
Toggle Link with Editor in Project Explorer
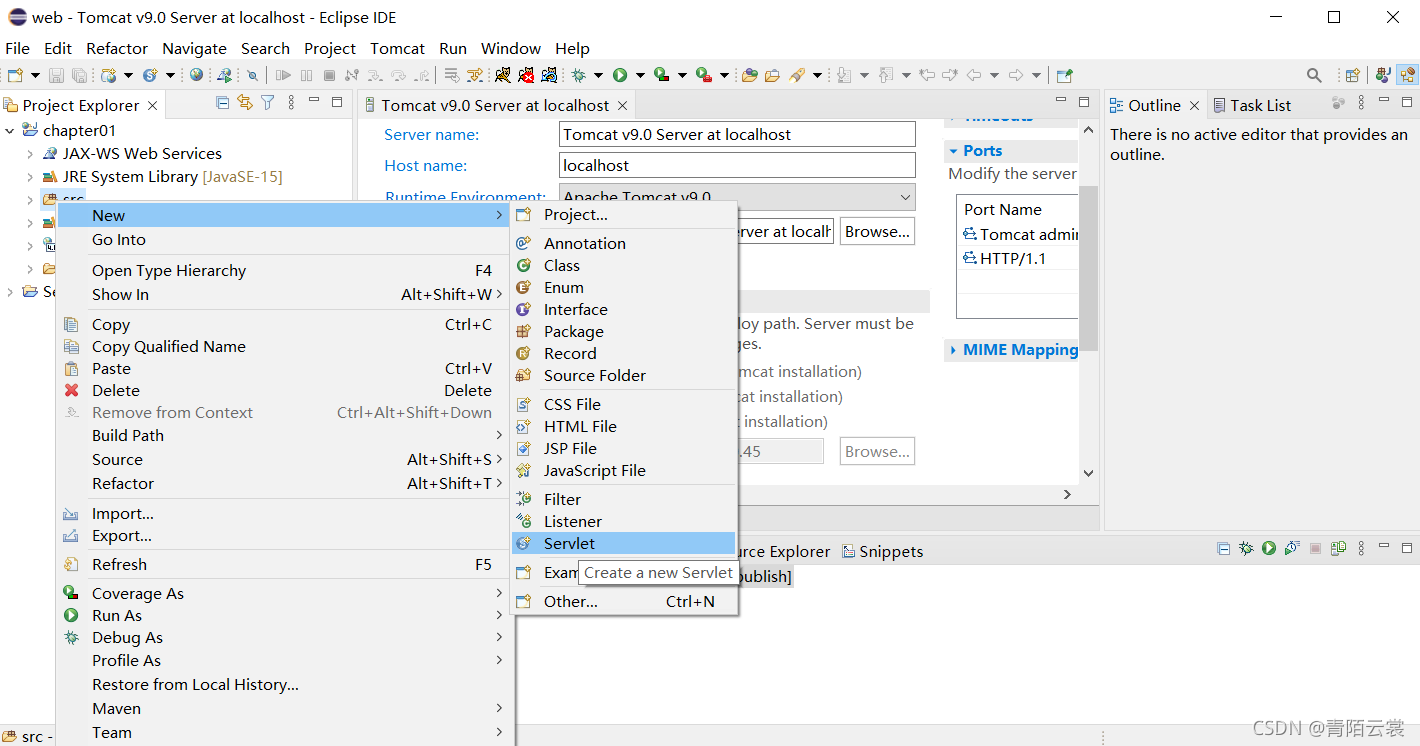pyautogui.click(x=245, y=103)
